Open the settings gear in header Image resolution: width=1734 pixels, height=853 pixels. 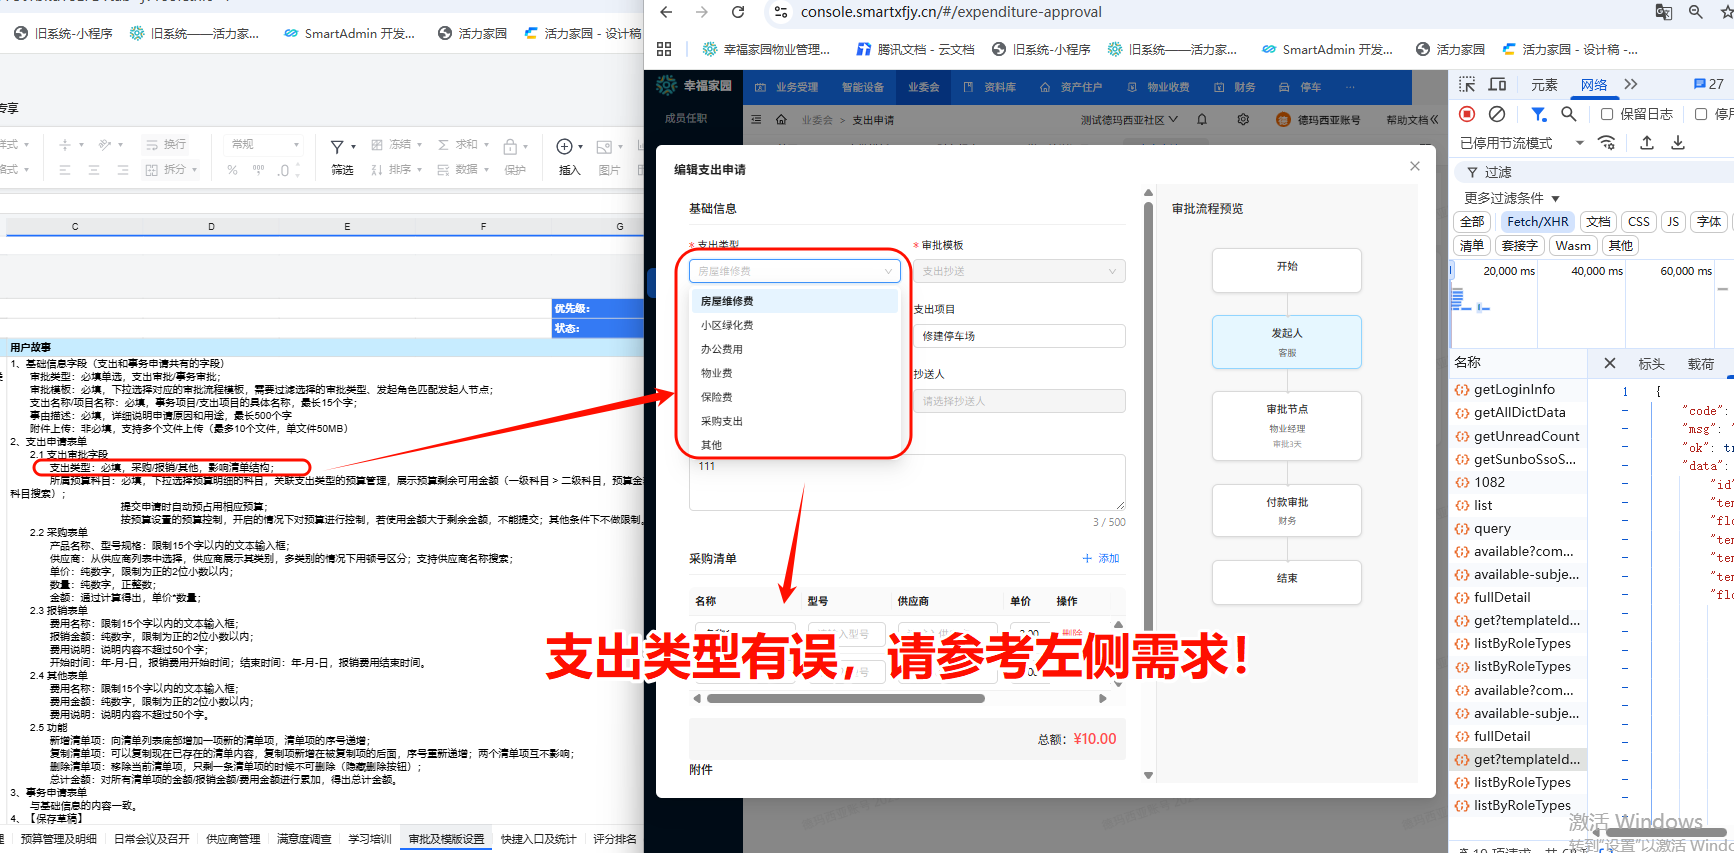(x=1243, y=119)
